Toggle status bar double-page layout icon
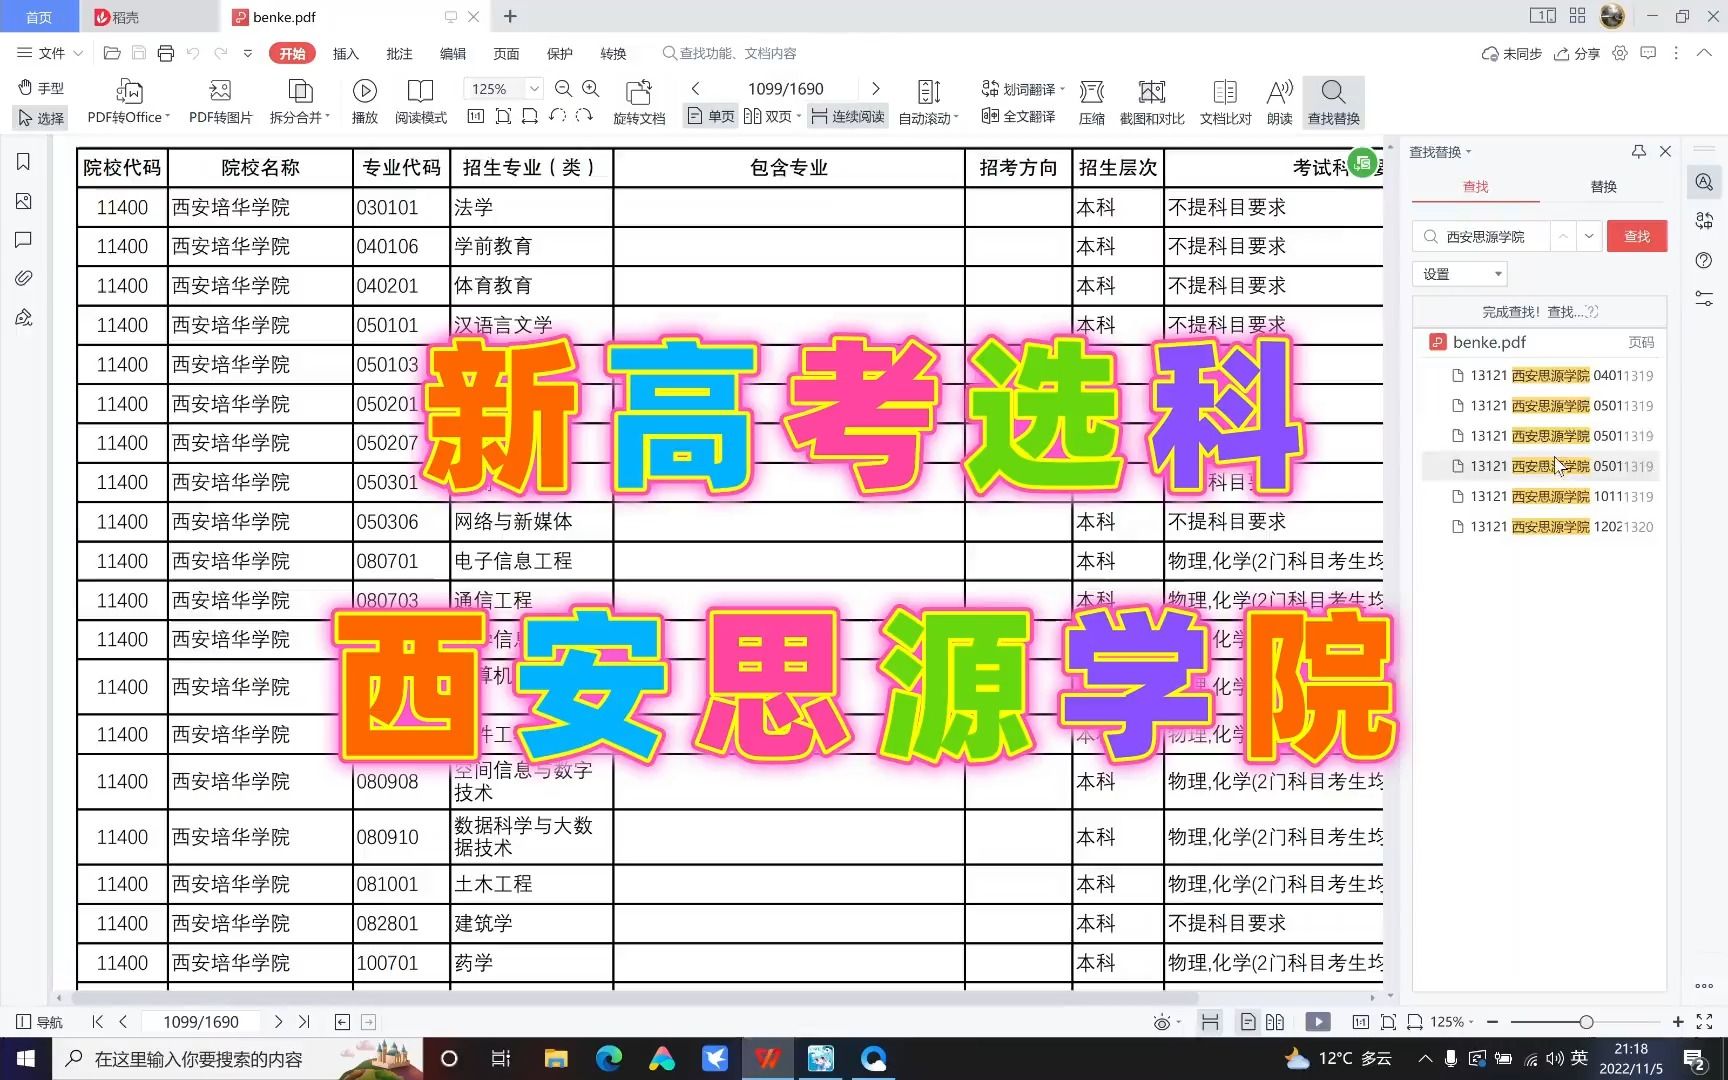The image size is (1728, 1080). pyautogui.click(x=1275, y=1022)
